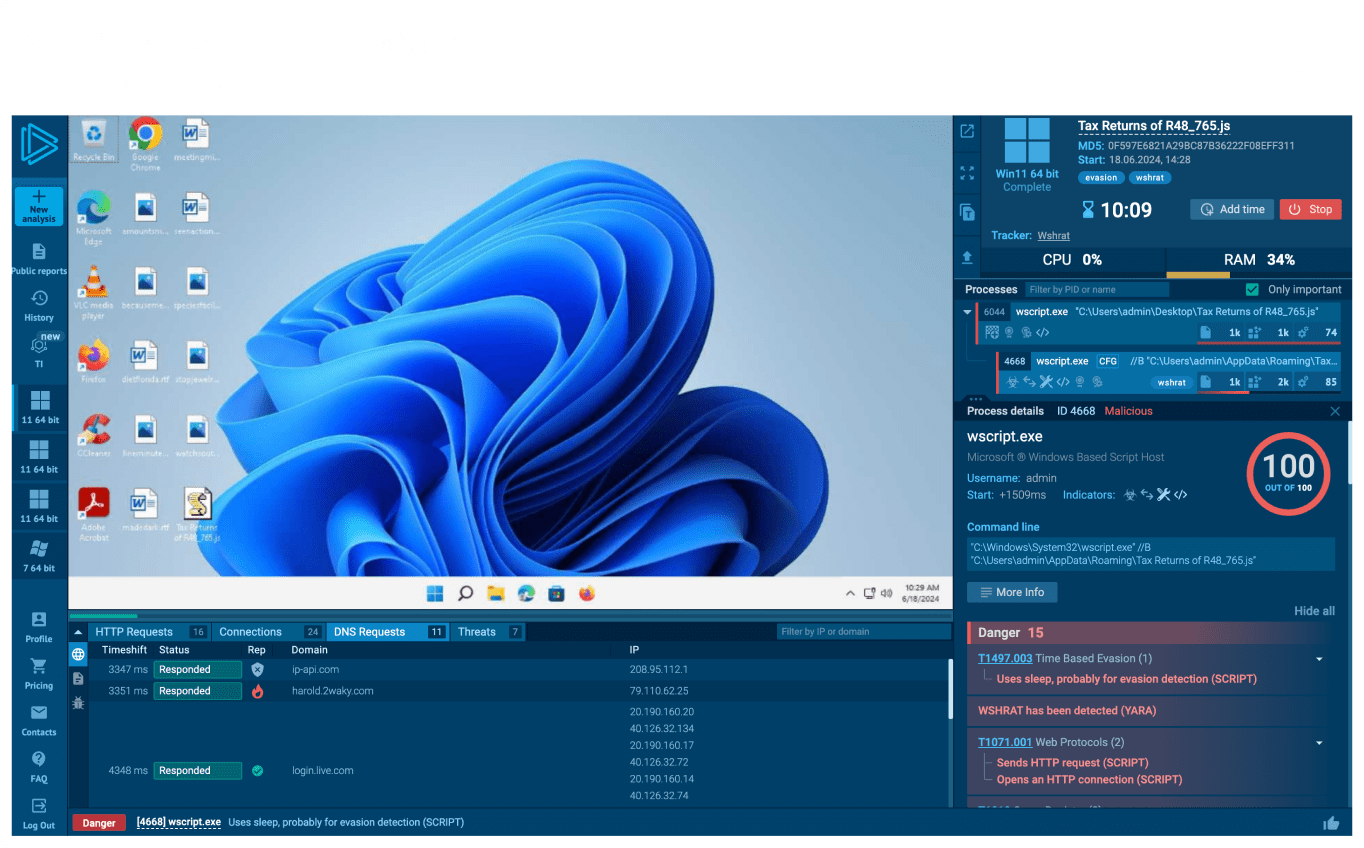This screenshot has height=848, width=1364.
Task: Click the [4668] wscript.exe link in status bar
Action: pyautogui.click(x=179, y=823)
